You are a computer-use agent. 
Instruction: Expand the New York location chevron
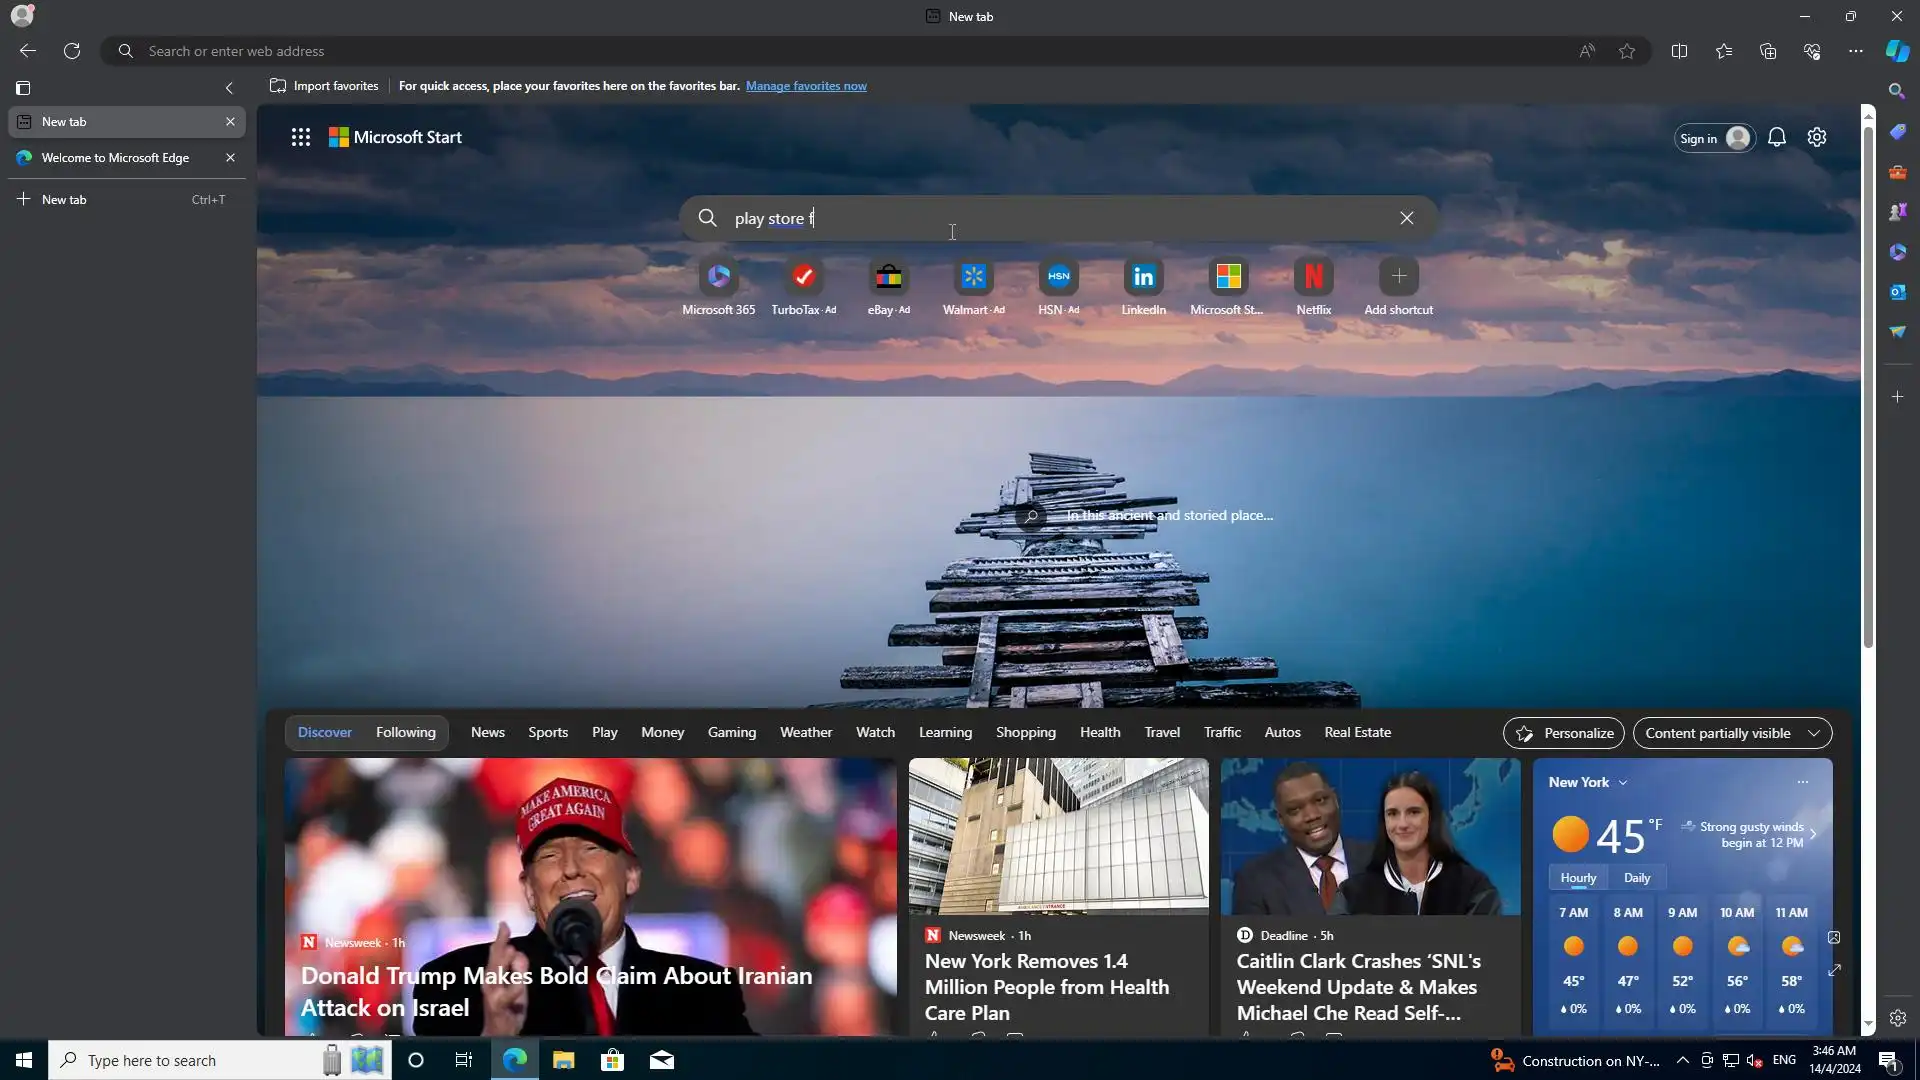coord(1623,783)
